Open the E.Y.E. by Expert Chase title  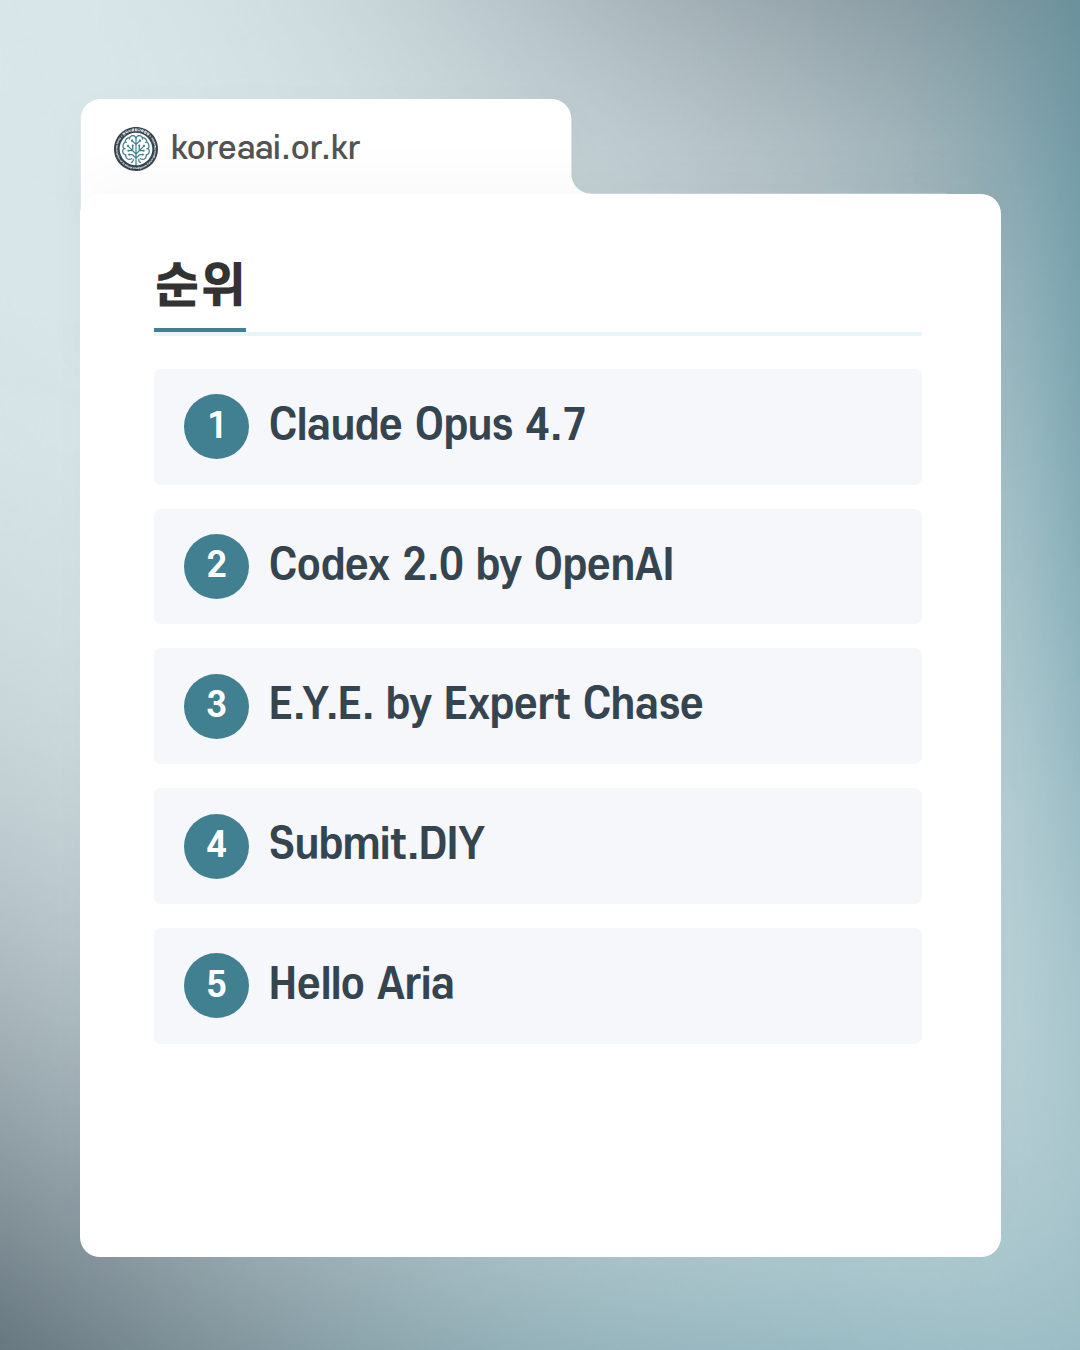point(486,705)
